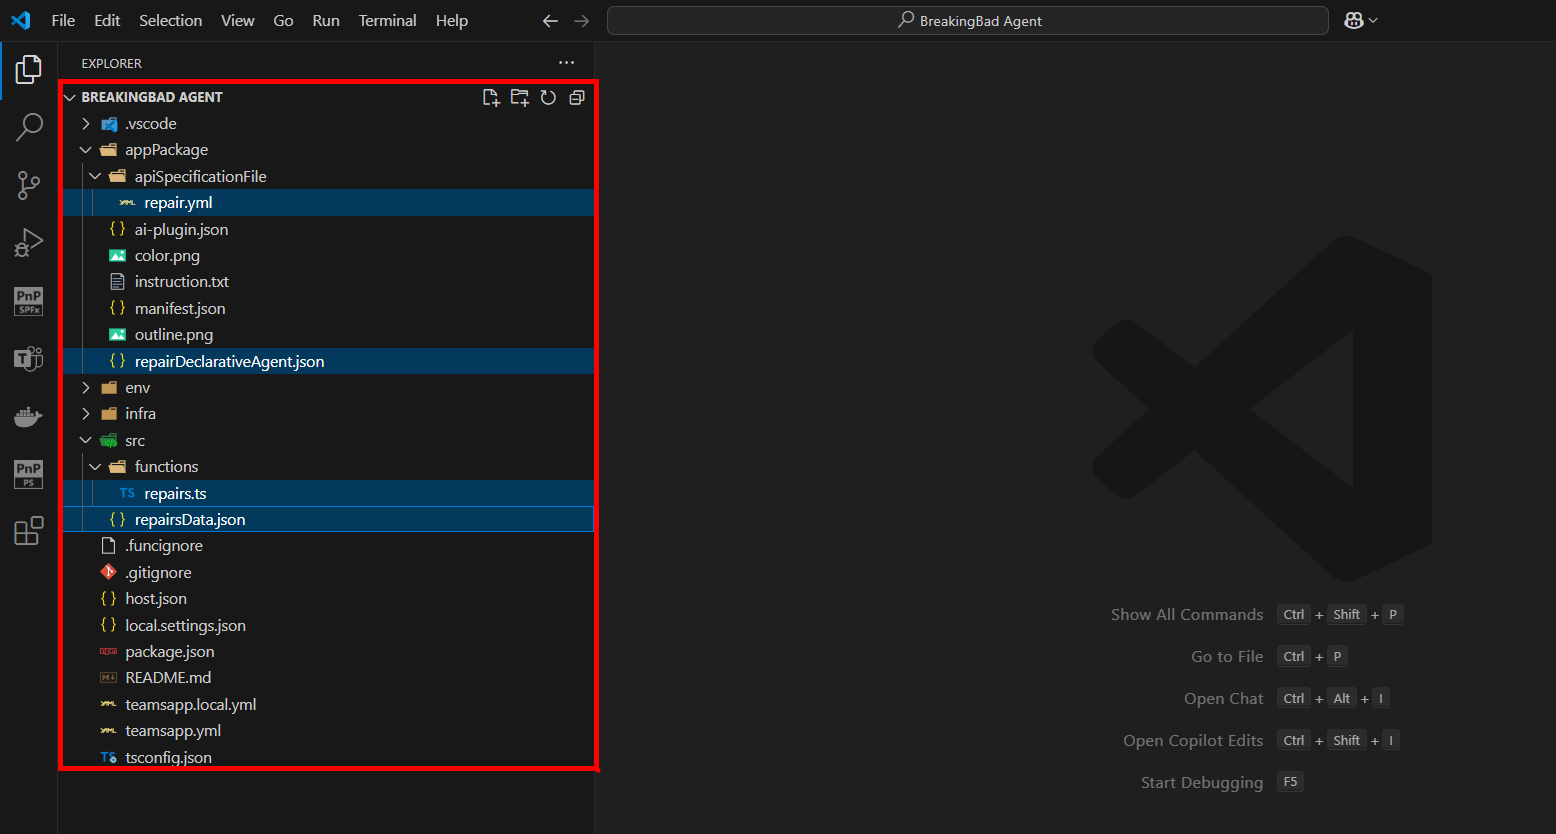Screen dimensions: 1556x834
Task: Open tsconfig.json file
Action: (329, 757)
